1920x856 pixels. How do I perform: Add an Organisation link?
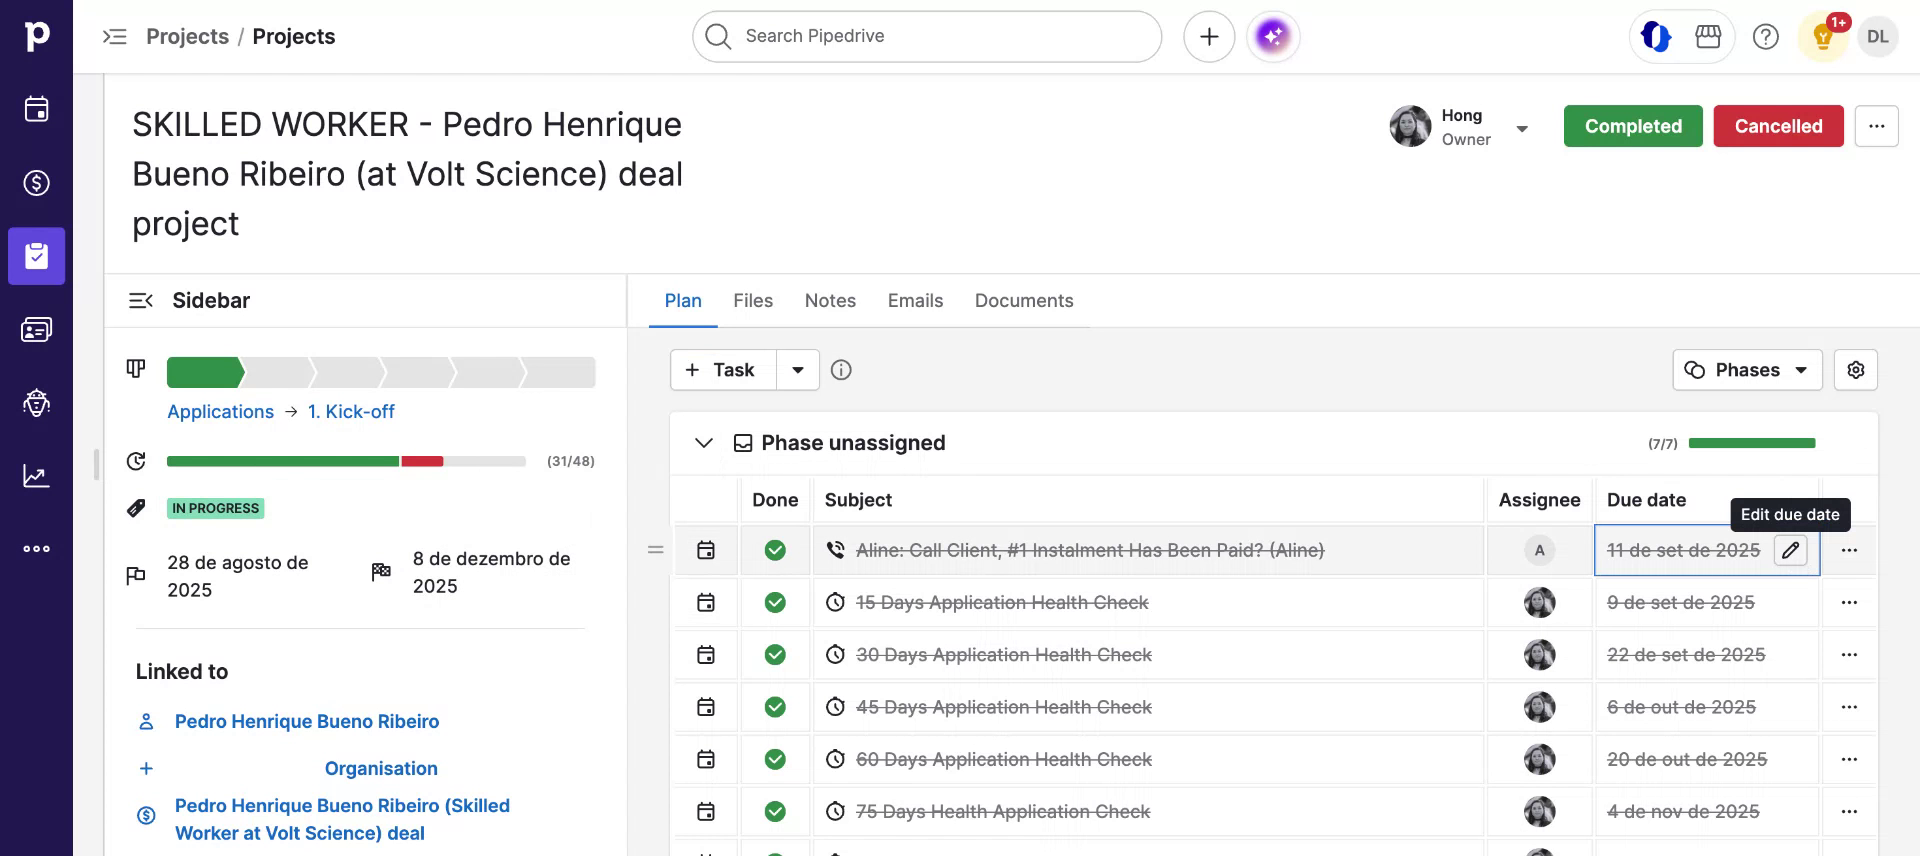click(x=381, y=769)
